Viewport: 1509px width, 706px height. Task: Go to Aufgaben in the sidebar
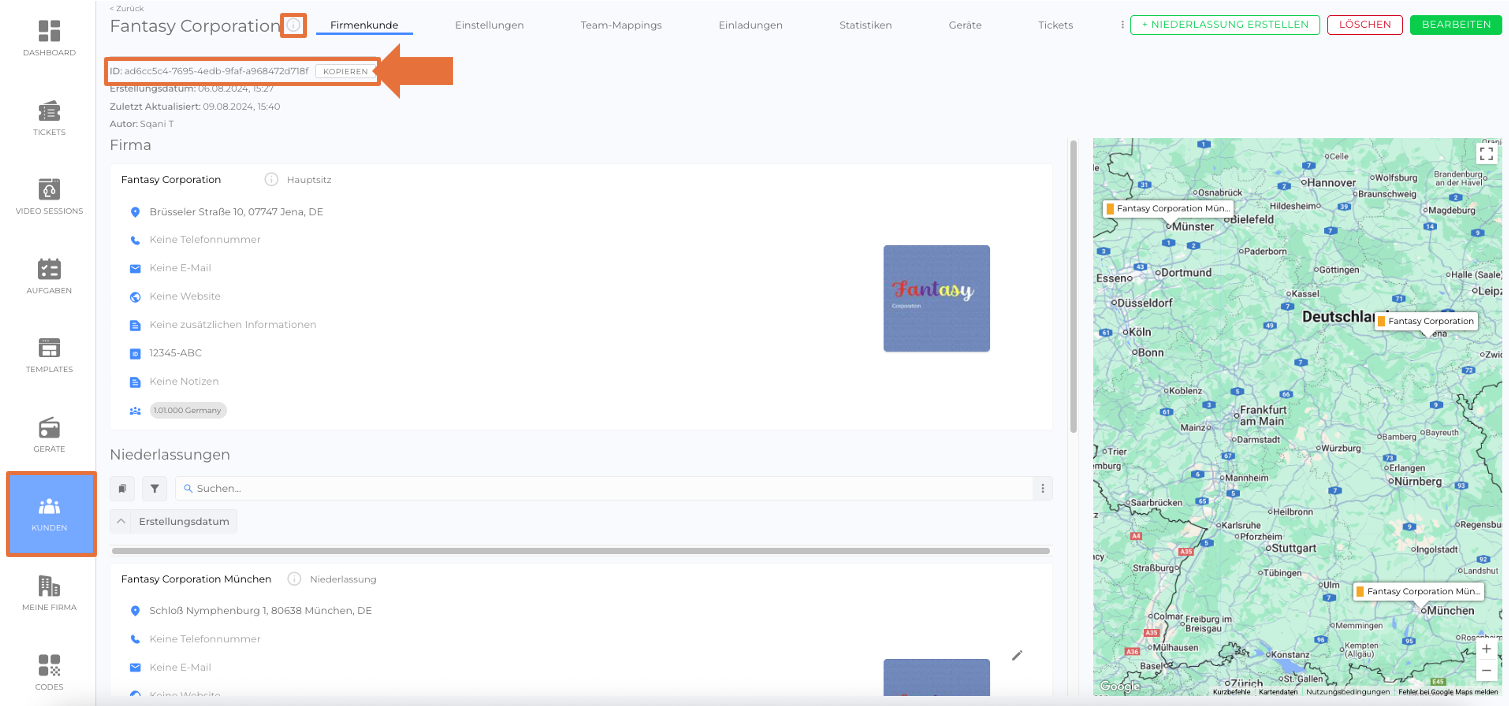coord(49,275)
